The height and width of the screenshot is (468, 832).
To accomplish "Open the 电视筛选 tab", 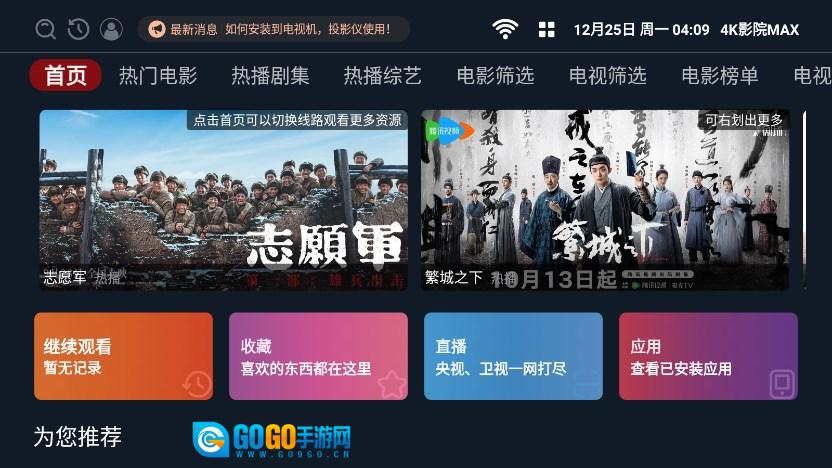I will pos(608,75).
